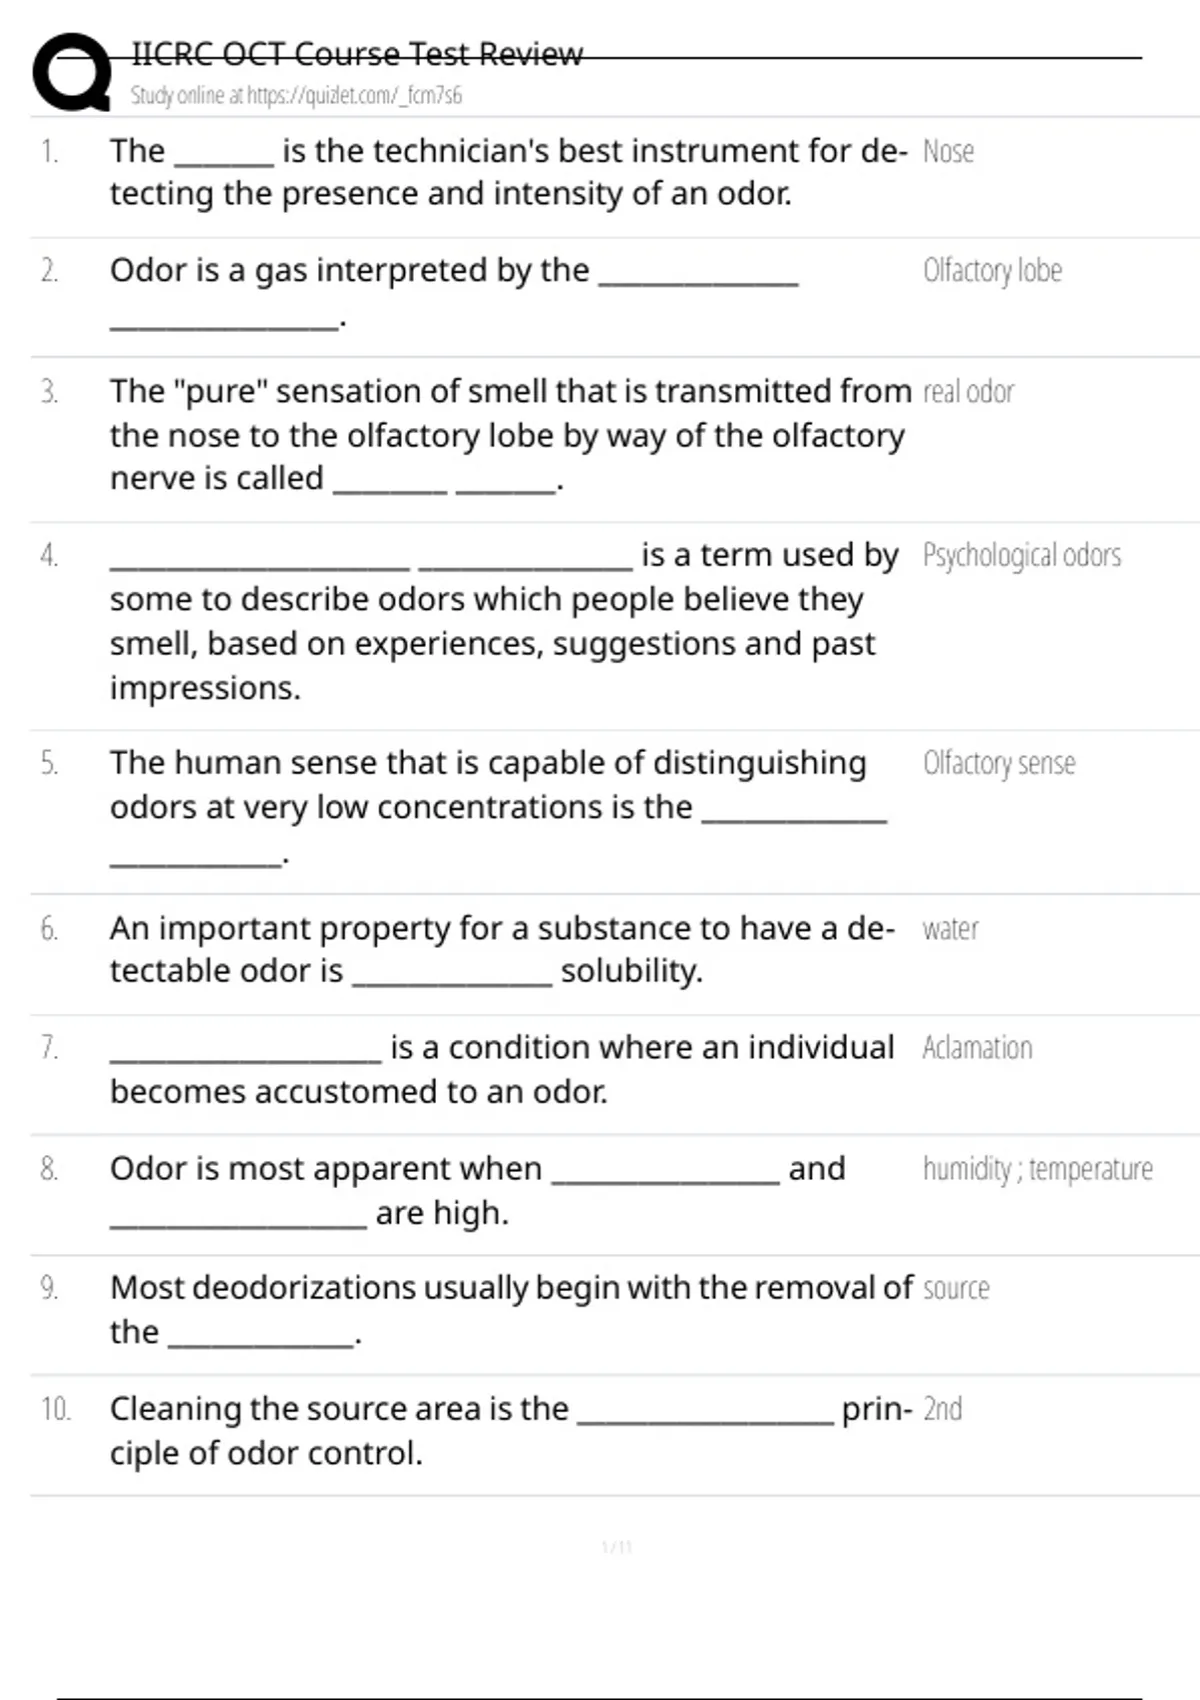Select the "Aclamation" answer text

(977, 1048)
